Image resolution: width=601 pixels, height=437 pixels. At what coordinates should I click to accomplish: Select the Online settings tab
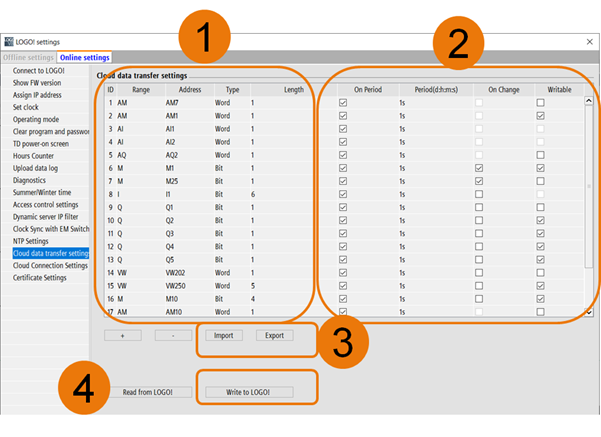84,58
